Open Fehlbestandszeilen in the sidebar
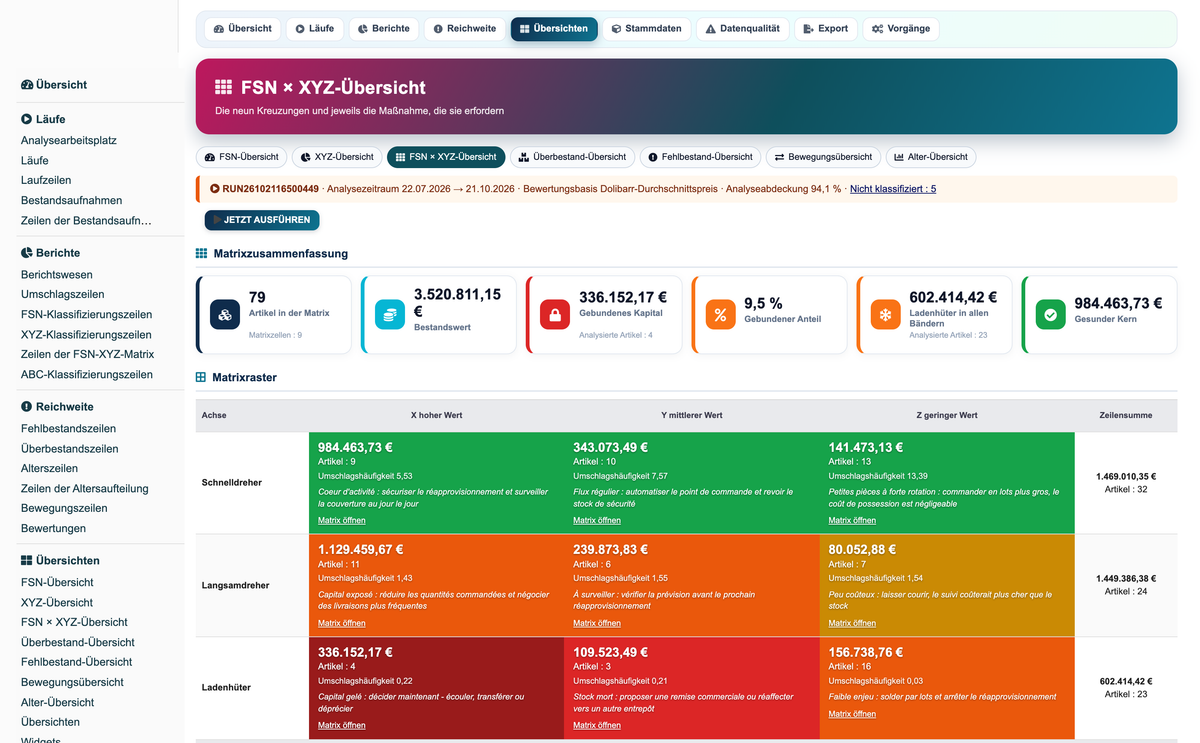This screenshot has height=743, width=1200. (69, 429)
